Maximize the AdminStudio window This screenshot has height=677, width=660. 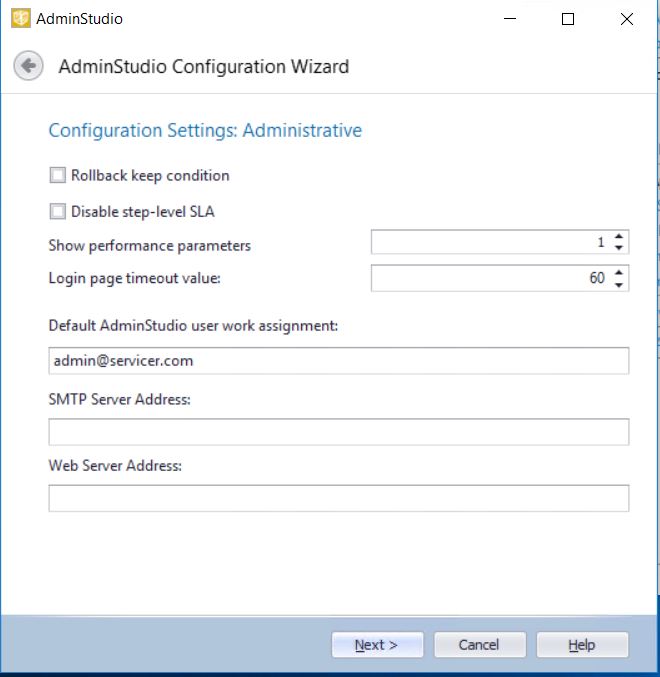[568, 19]
